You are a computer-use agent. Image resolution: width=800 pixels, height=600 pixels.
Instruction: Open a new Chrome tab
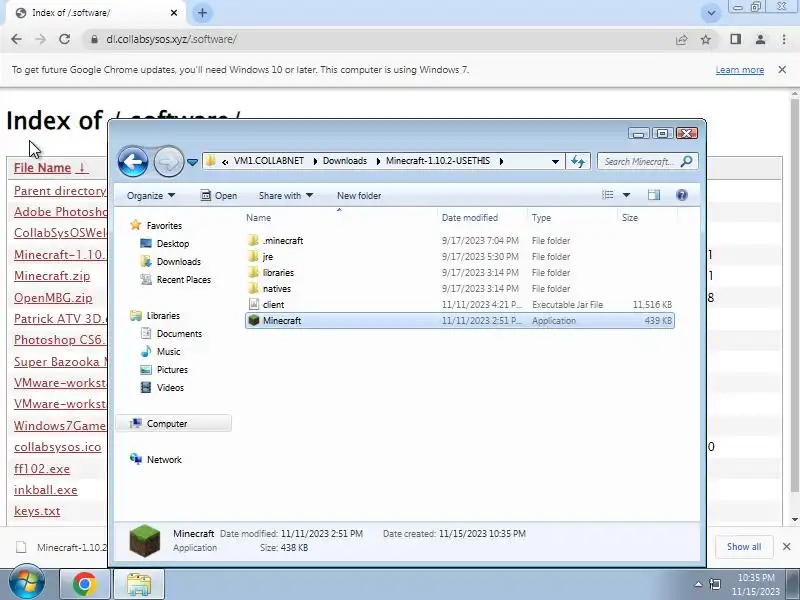[203, 13]
